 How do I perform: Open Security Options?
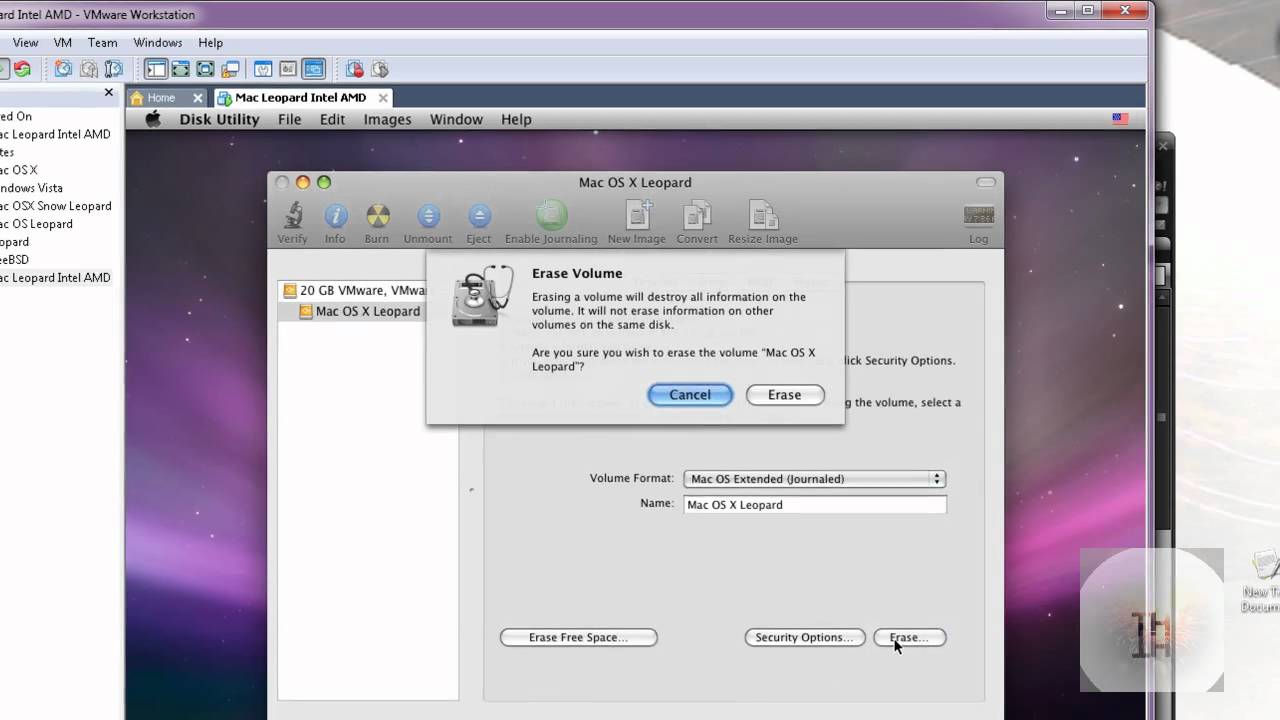point(804,637)
